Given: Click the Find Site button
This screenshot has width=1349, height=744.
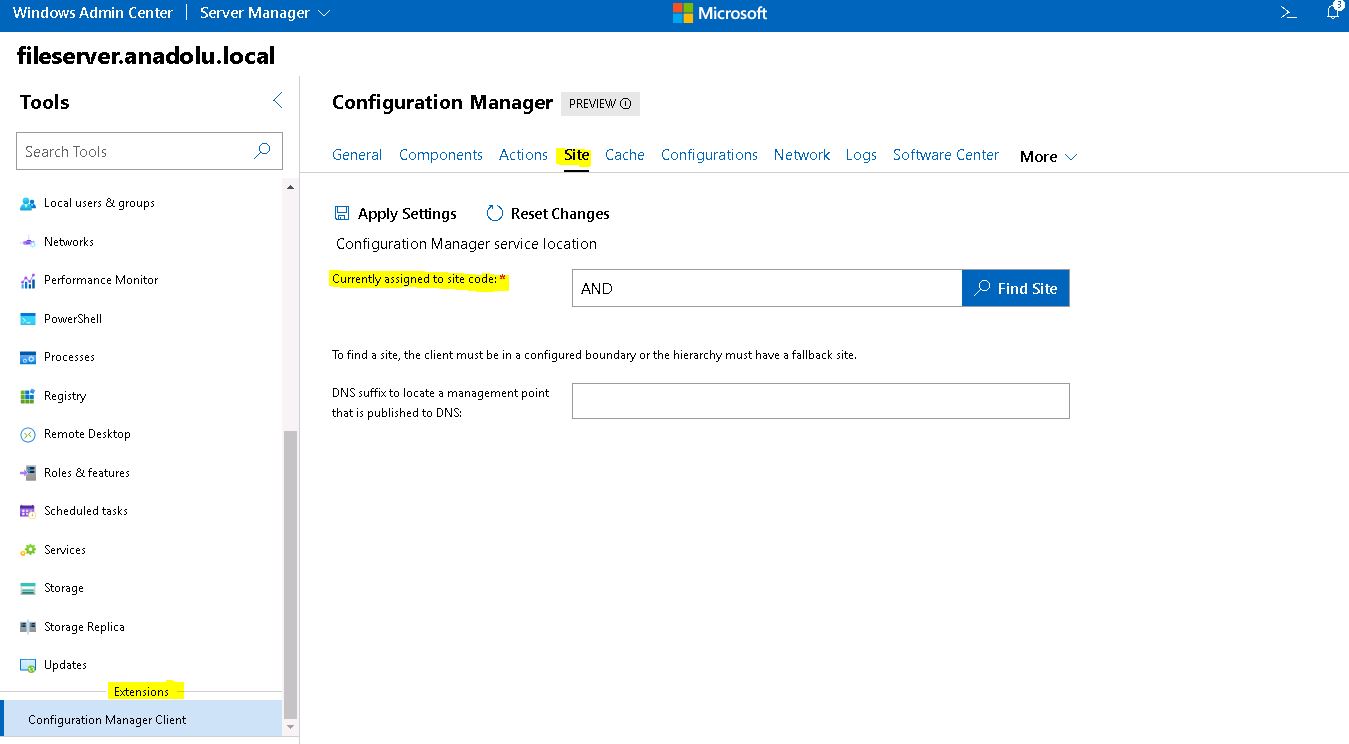Looking at the screenshot, I should (1015, 288).
